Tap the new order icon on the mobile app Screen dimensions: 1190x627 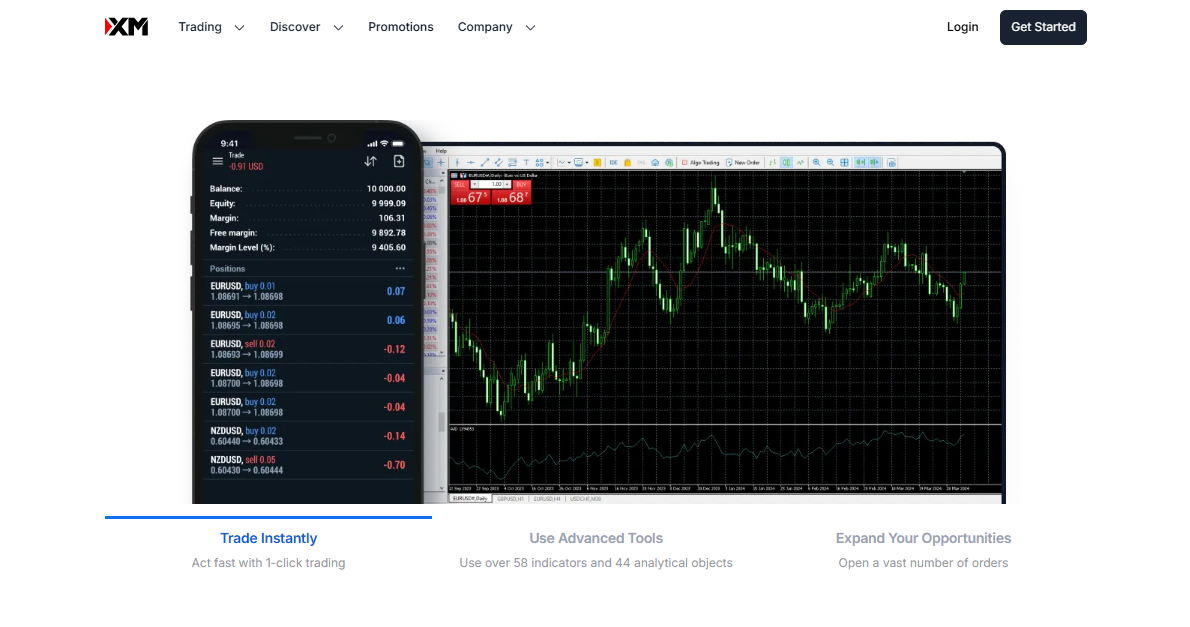pos(399,159)
